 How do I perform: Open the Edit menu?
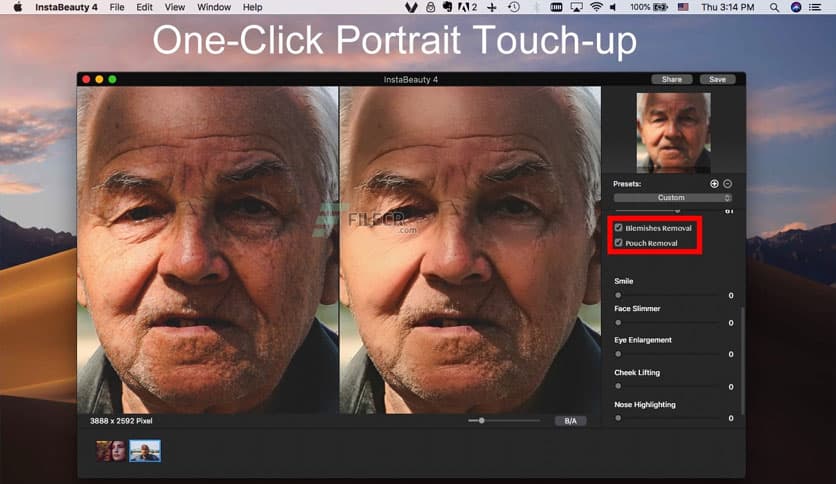tap(144, 7)
